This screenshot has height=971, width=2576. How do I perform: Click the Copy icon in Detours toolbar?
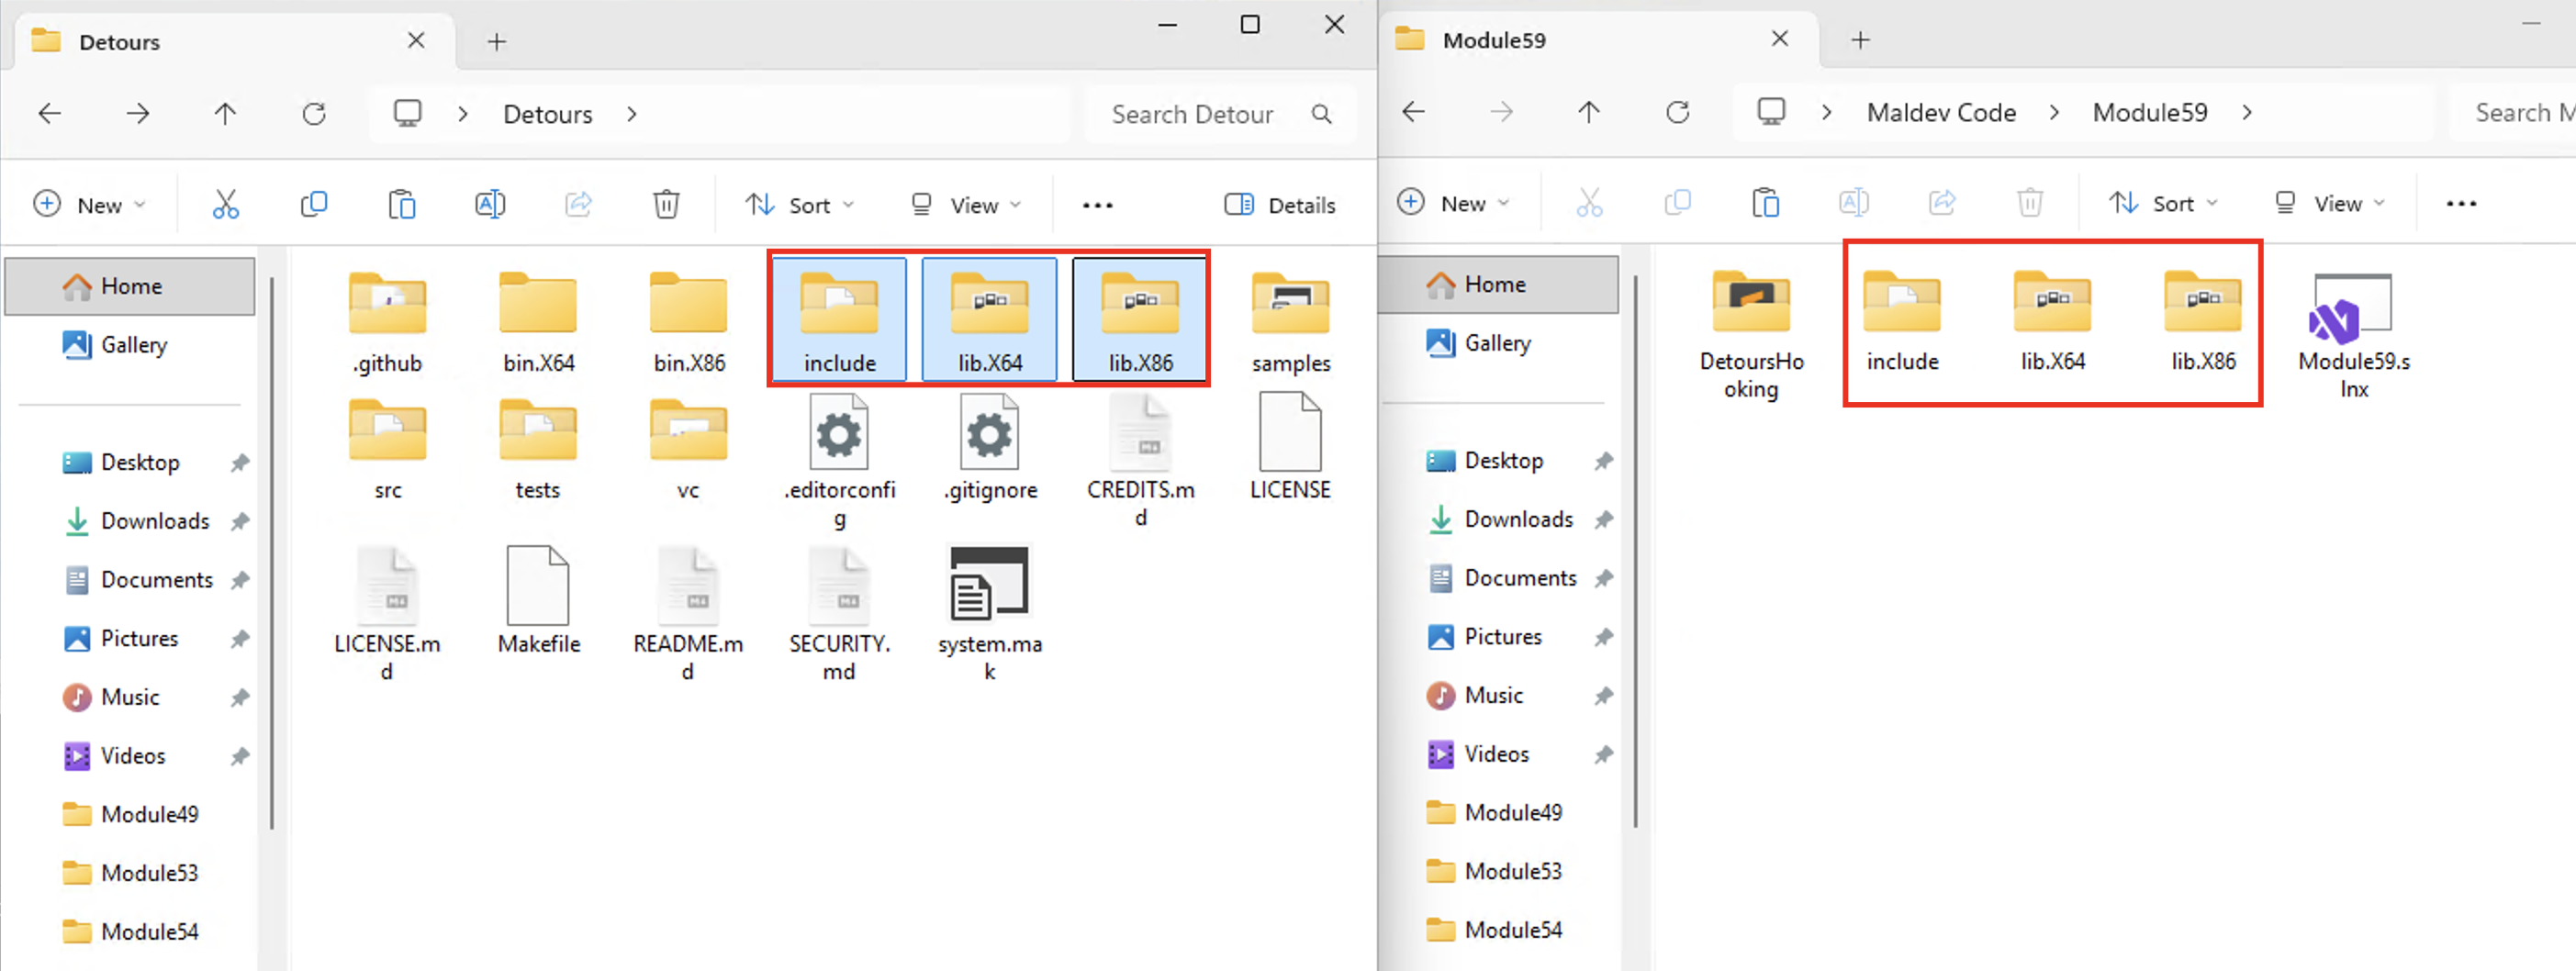314,205
